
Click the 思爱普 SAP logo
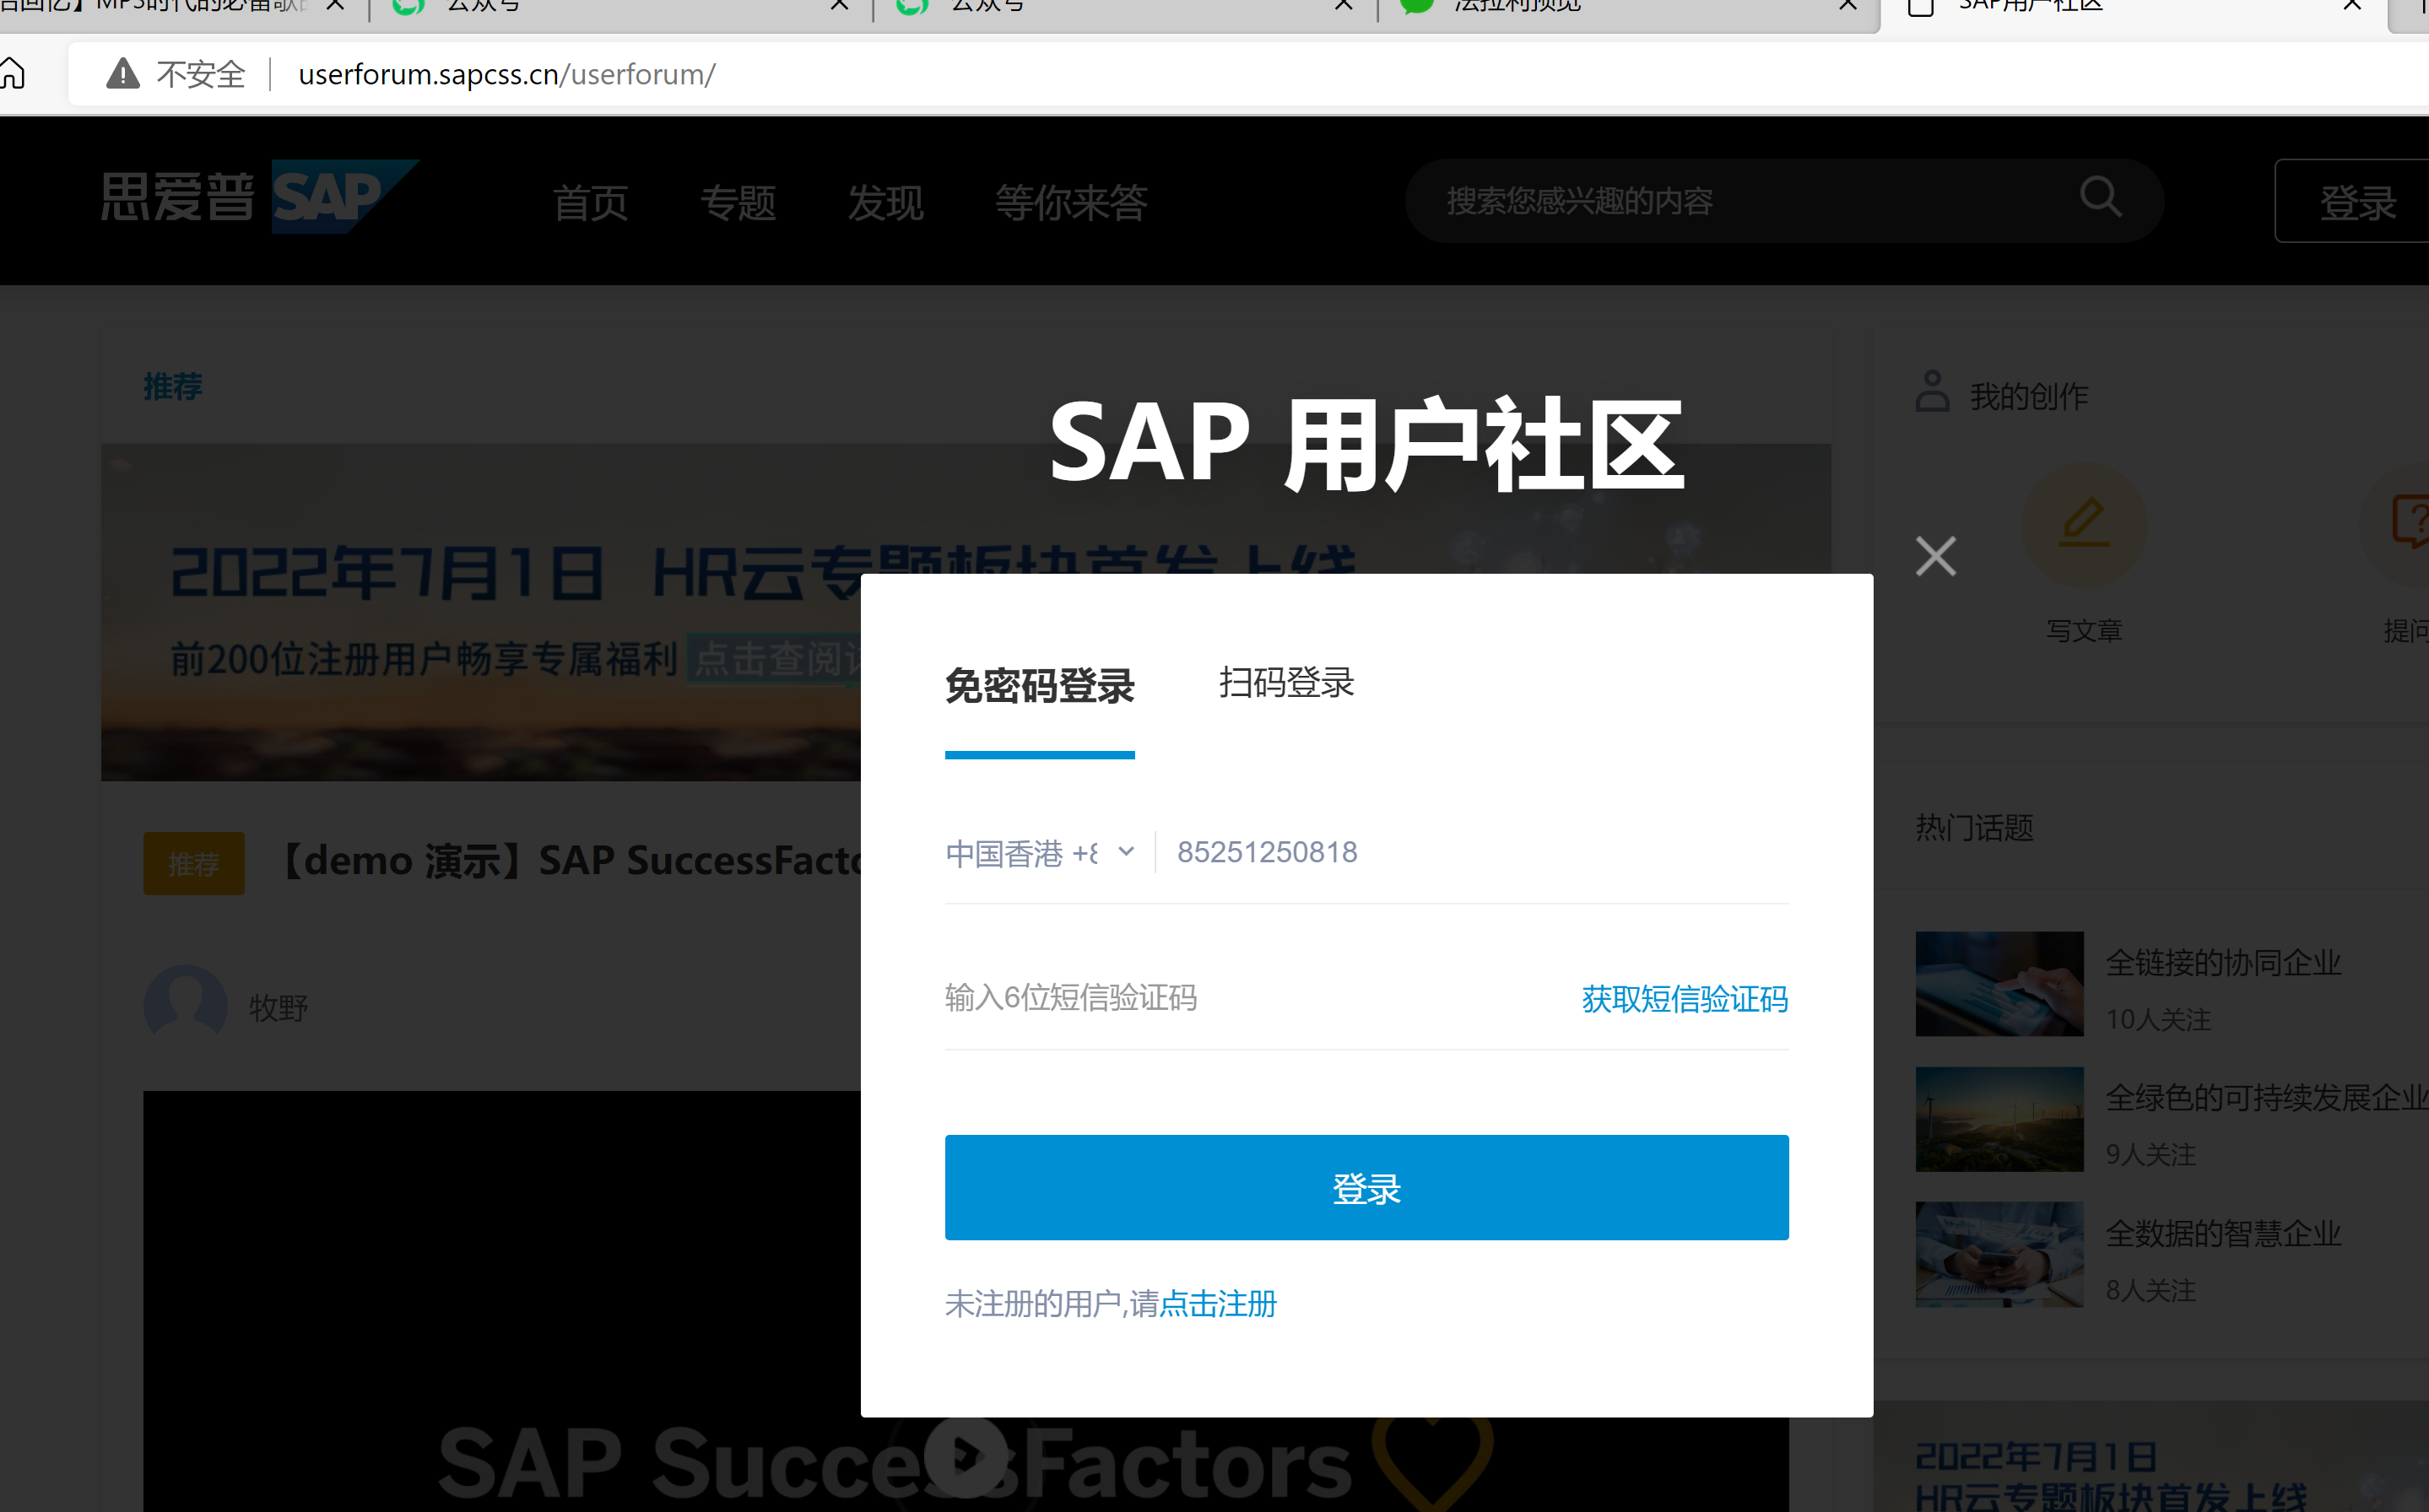[x=259, y=197]
